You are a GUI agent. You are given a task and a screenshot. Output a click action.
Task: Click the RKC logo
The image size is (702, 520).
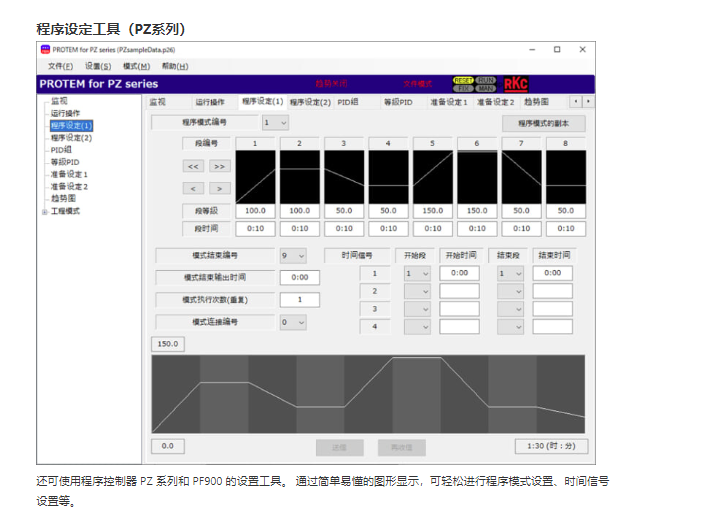516,84
